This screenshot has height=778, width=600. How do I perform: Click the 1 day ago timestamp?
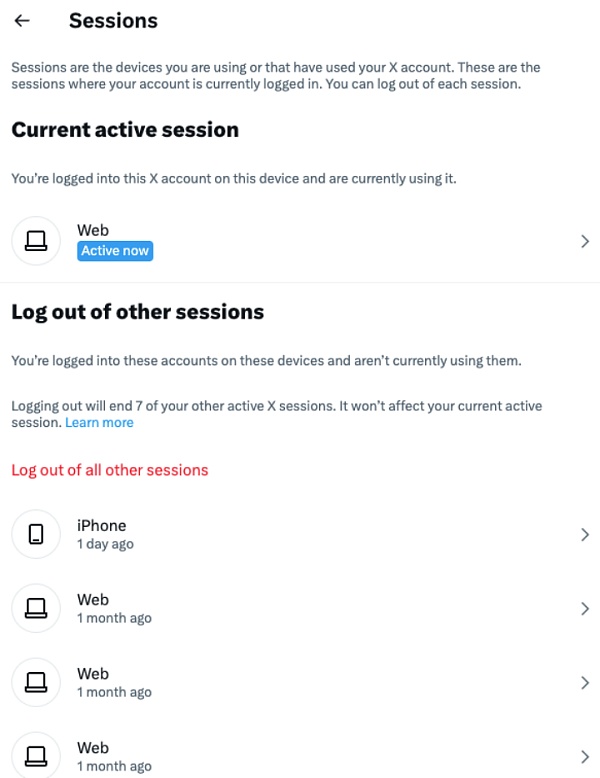pyautogui.click(x=105, y=545)
